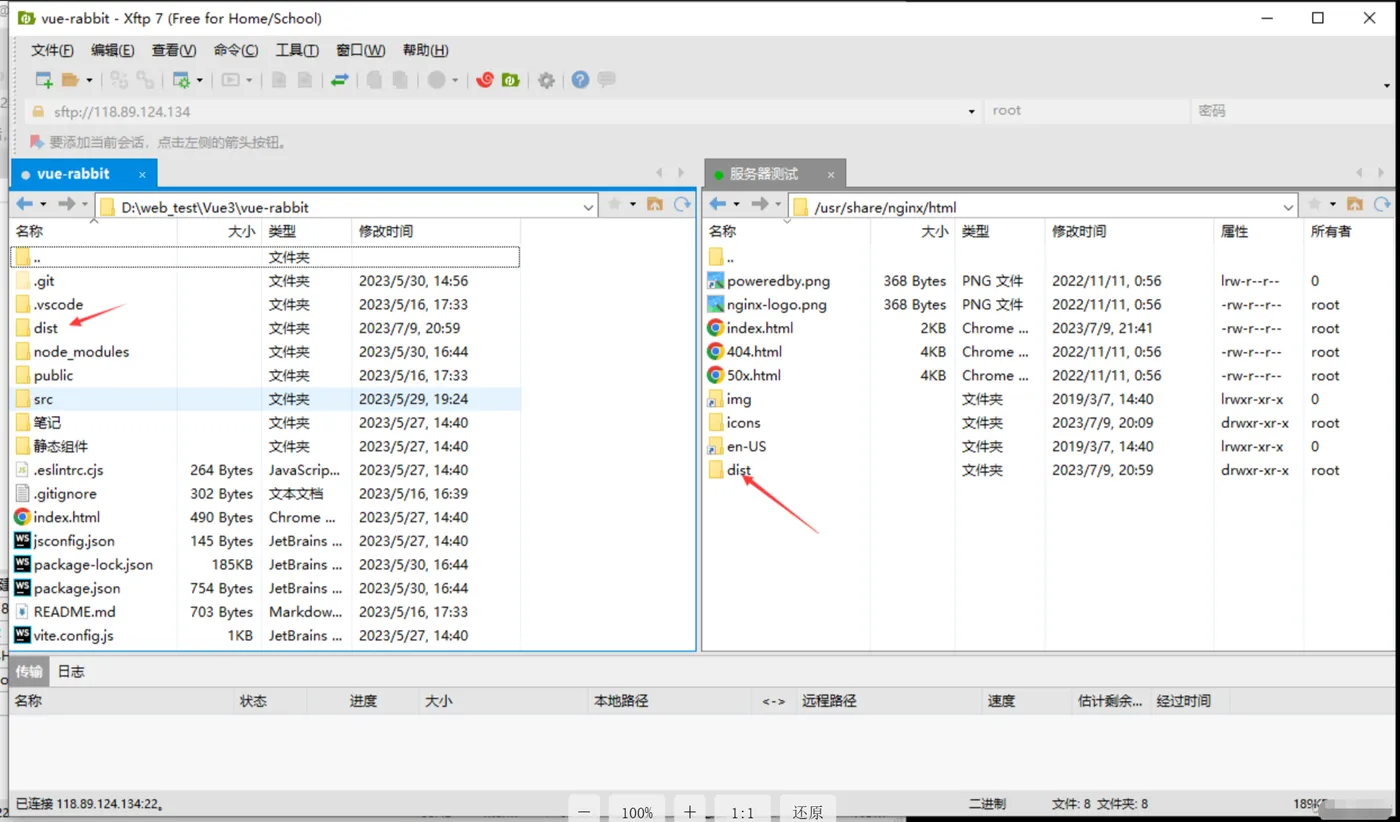Select the README.md file
Screen dimensions: 1400x822
74,612
